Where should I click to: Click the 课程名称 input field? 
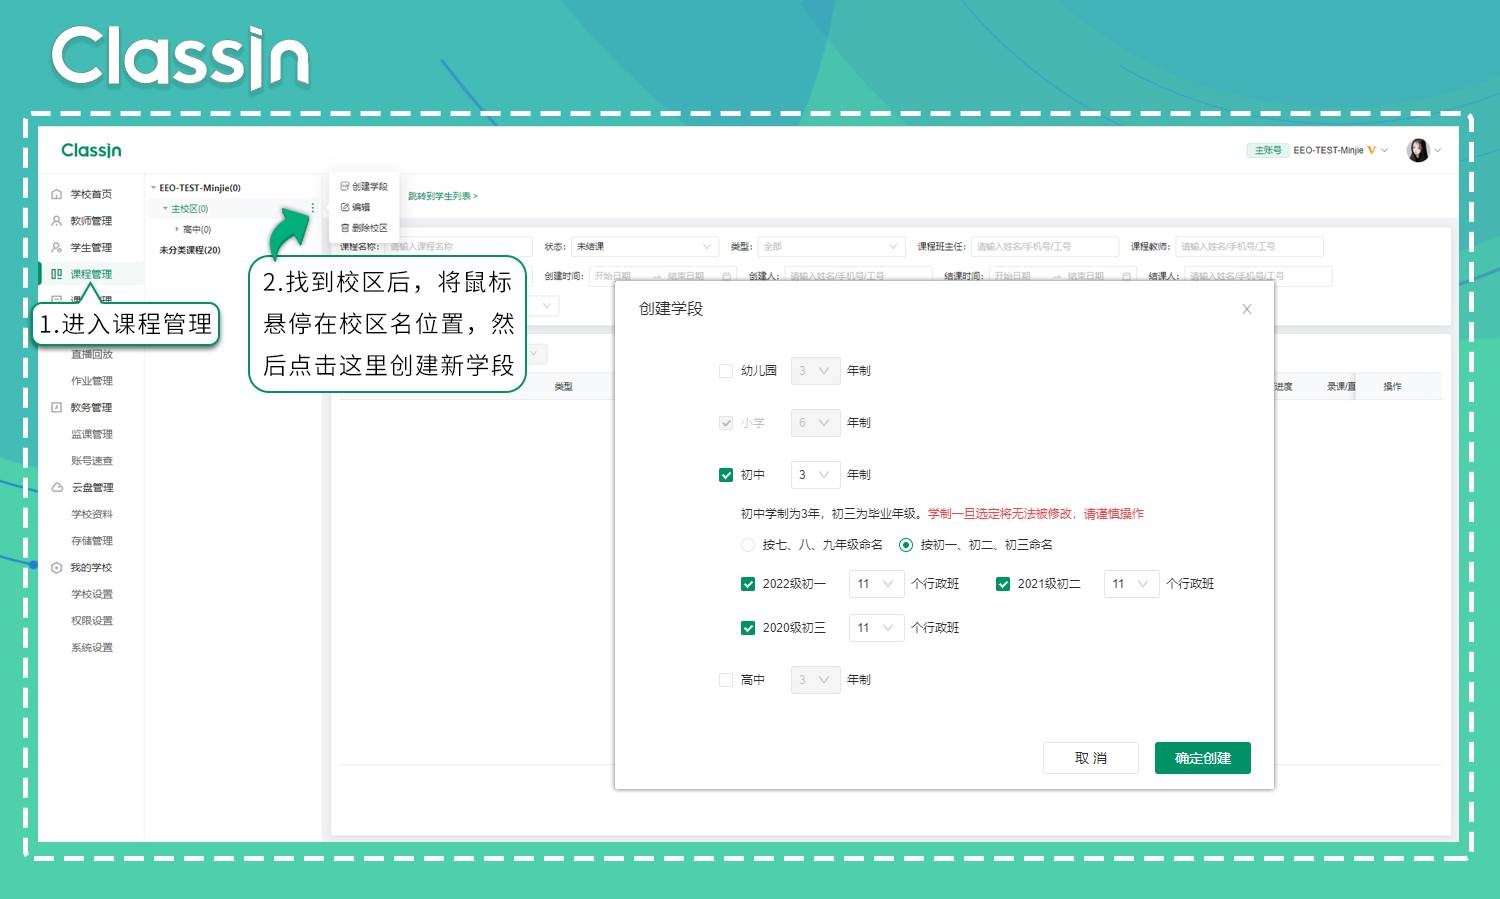(x=458, y=246)
